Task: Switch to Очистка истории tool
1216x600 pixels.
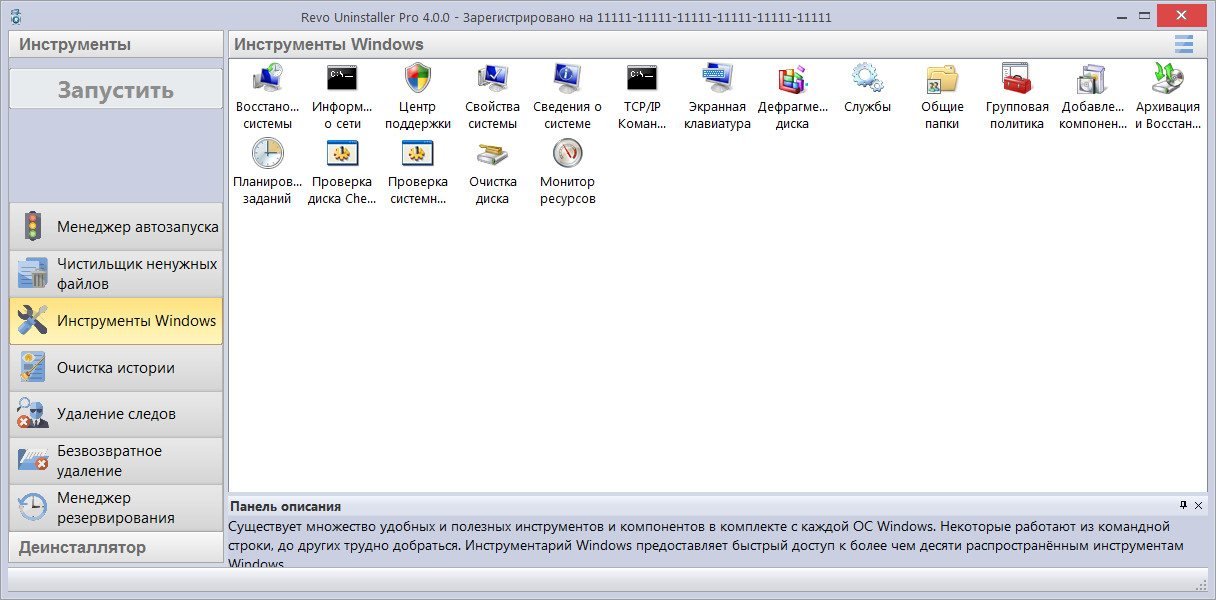Action: tap(116, 367)
